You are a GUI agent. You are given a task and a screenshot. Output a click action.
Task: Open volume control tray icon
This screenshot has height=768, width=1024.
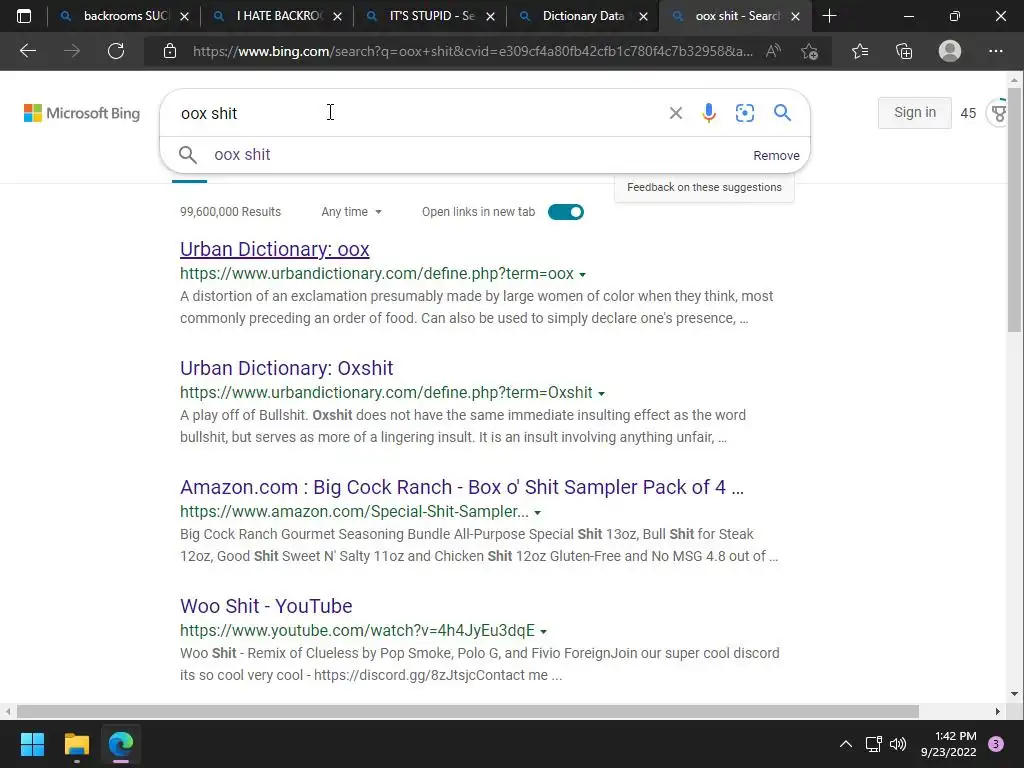point(898,744)
